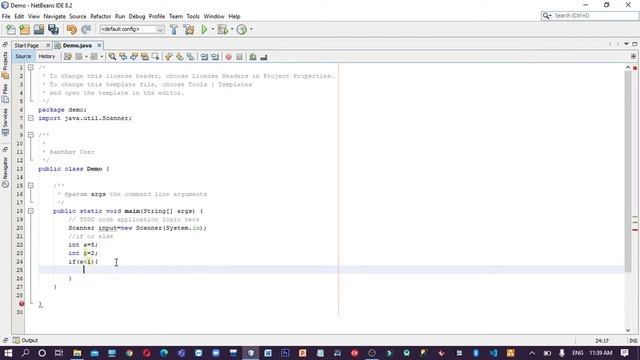
Task: Click the Debug Project toolbar icon
Action: pos(222,29)
